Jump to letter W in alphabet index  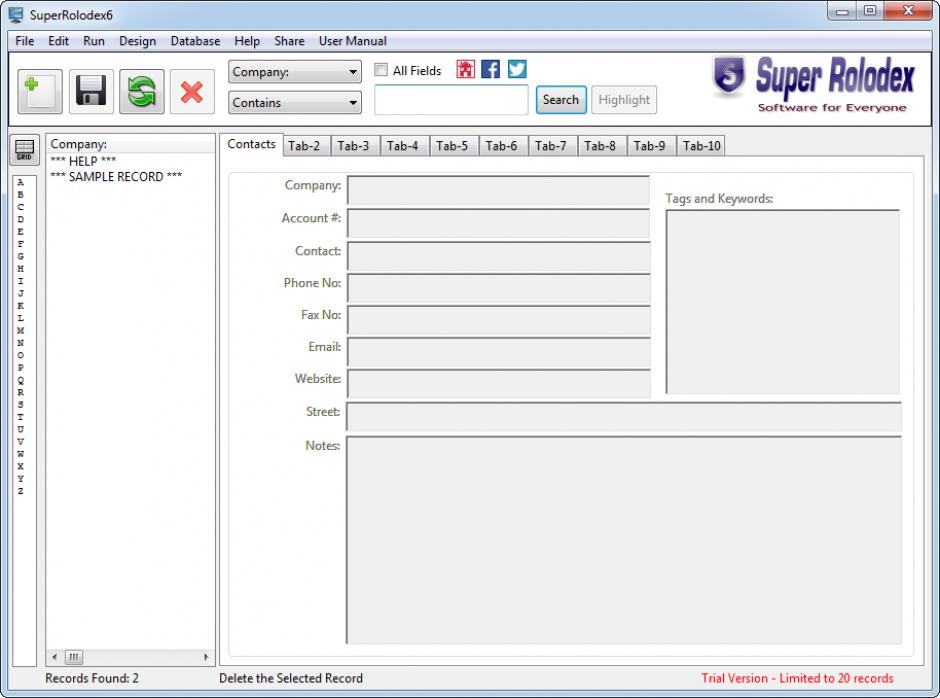(x=21, y=454)
